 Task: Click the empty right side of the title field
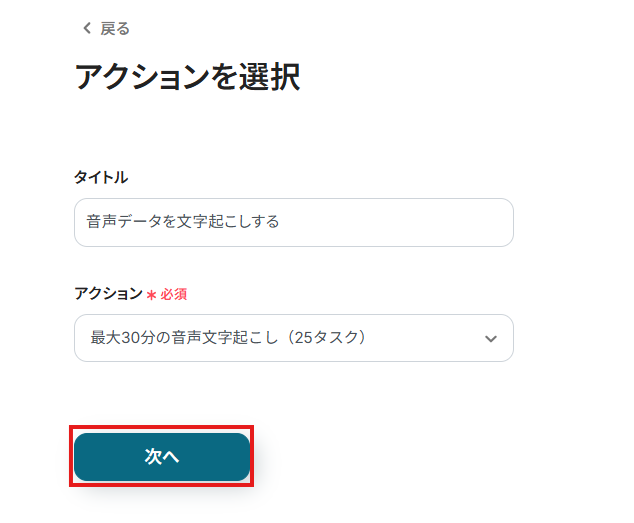tap(420, 222)
